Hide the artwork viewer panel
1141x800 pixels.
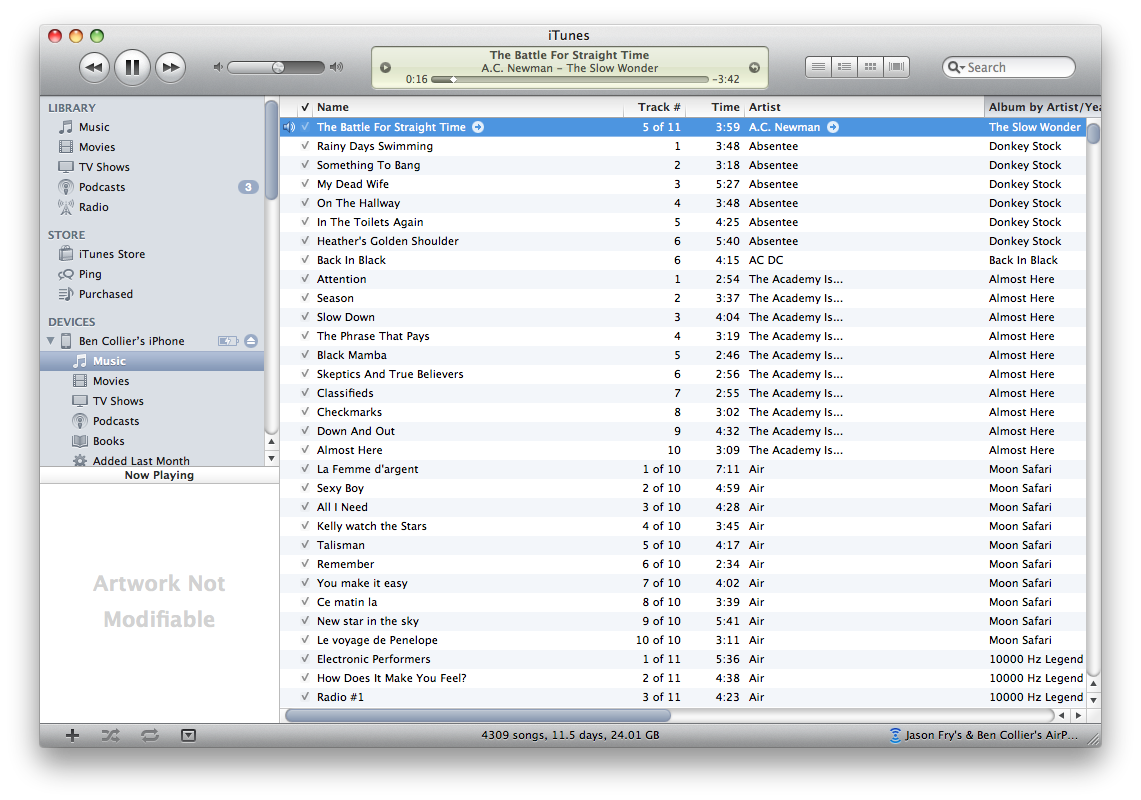click(188, 735)
